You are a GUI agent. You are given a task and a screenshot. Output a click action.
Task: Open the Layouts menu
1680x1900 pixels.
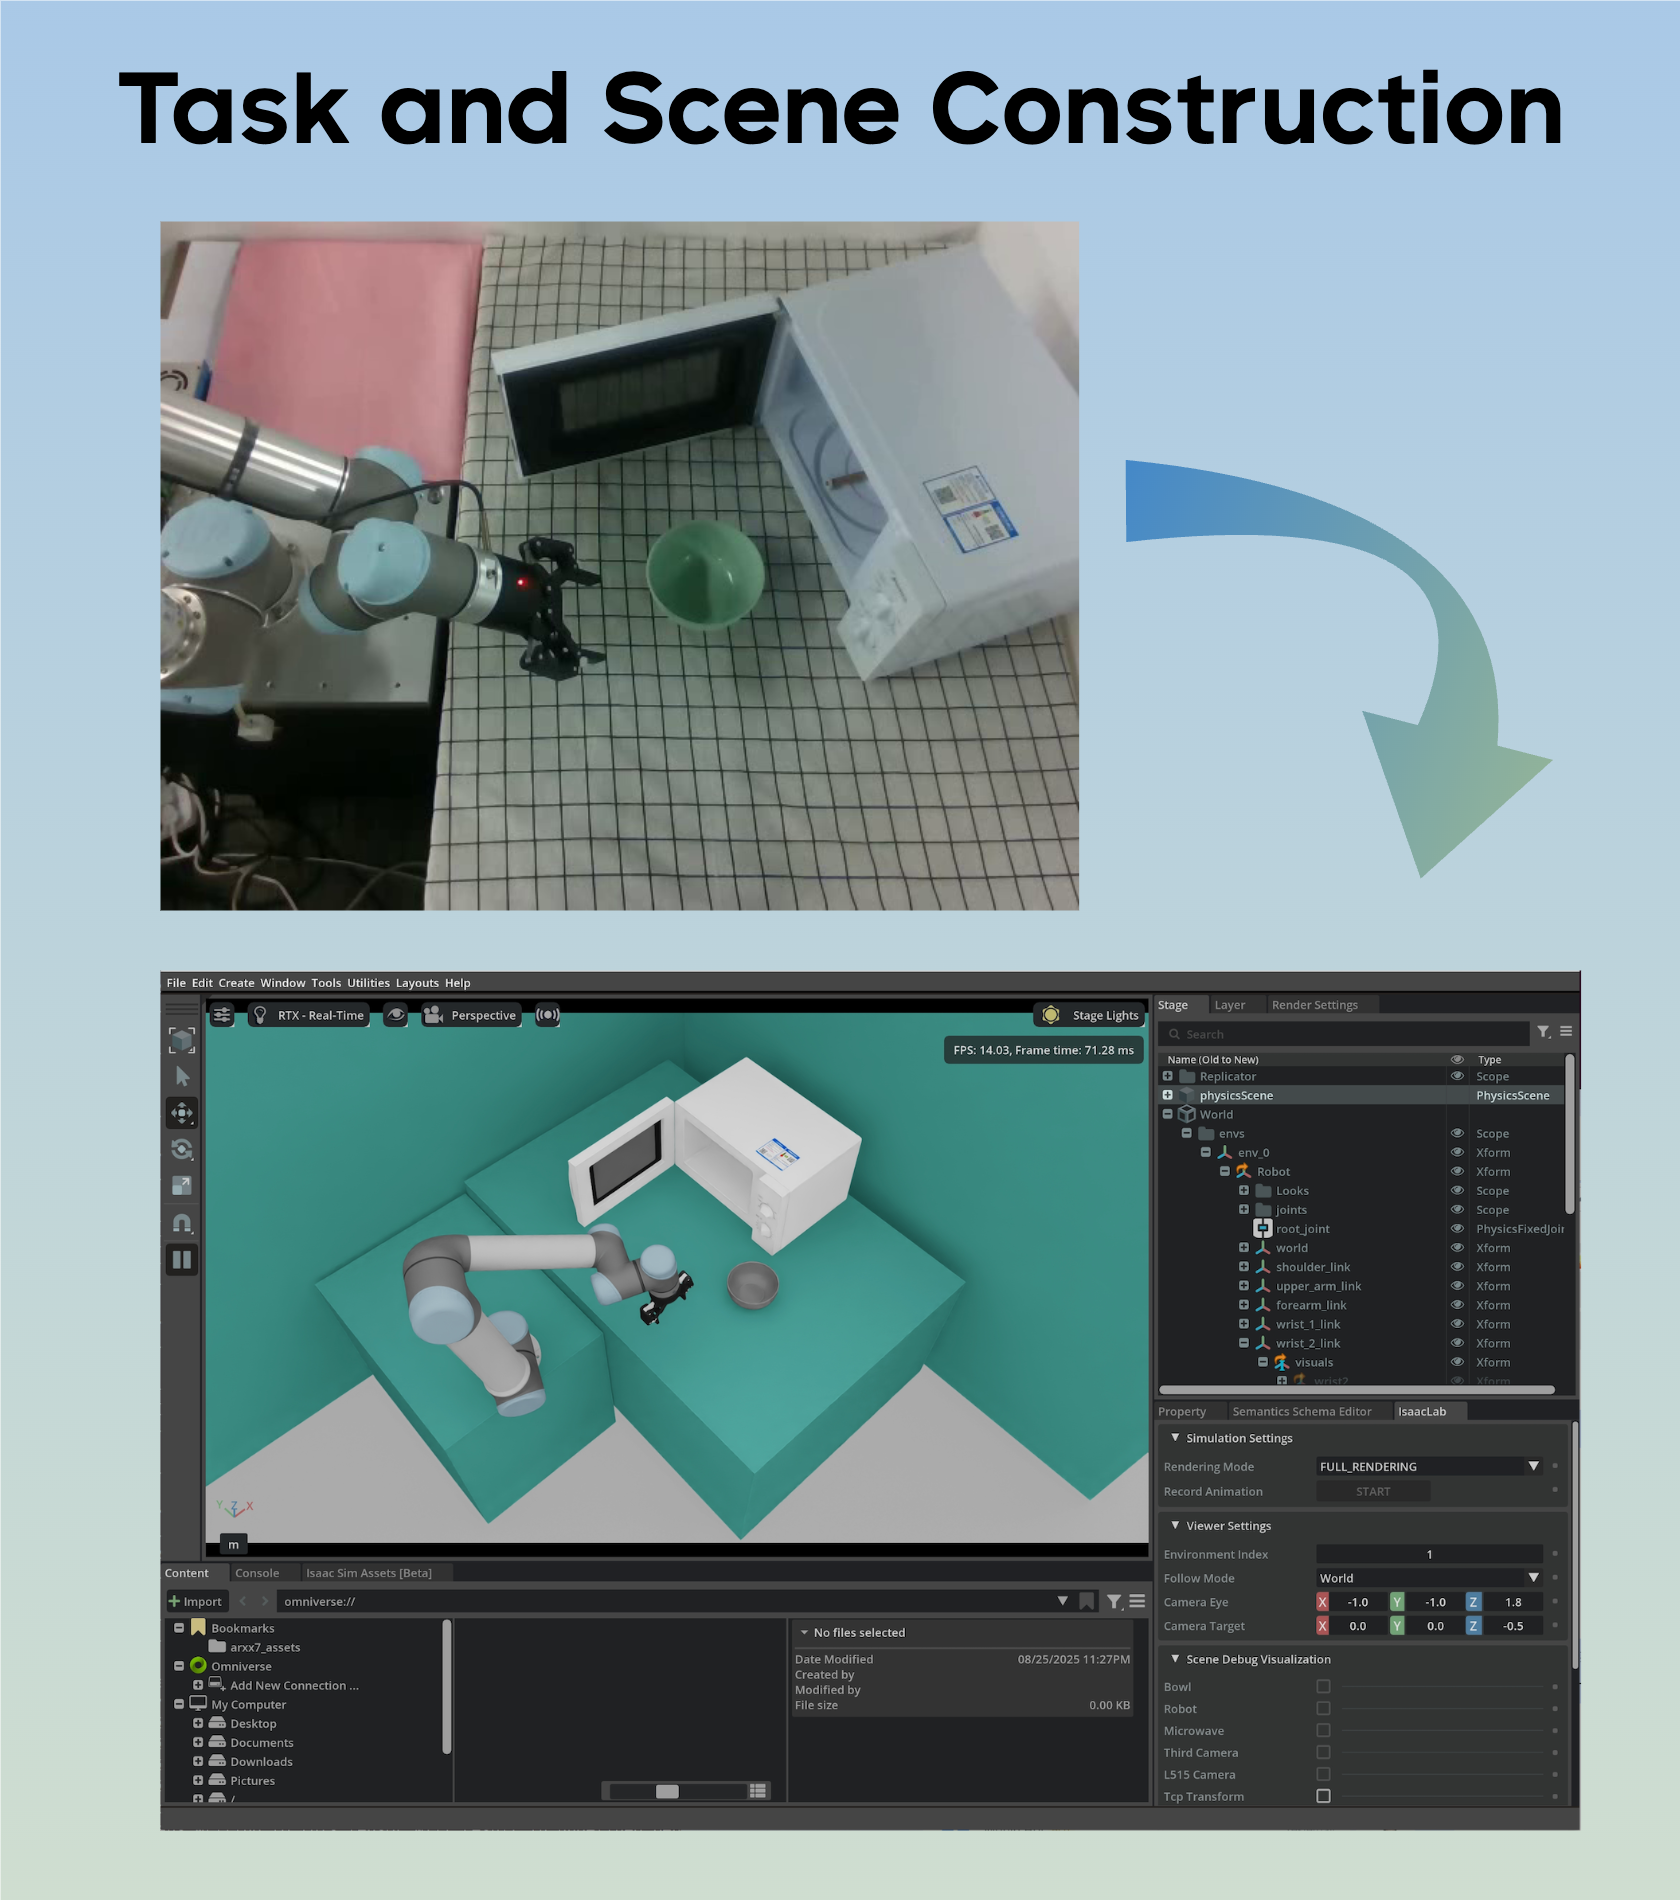pos(417,983)
